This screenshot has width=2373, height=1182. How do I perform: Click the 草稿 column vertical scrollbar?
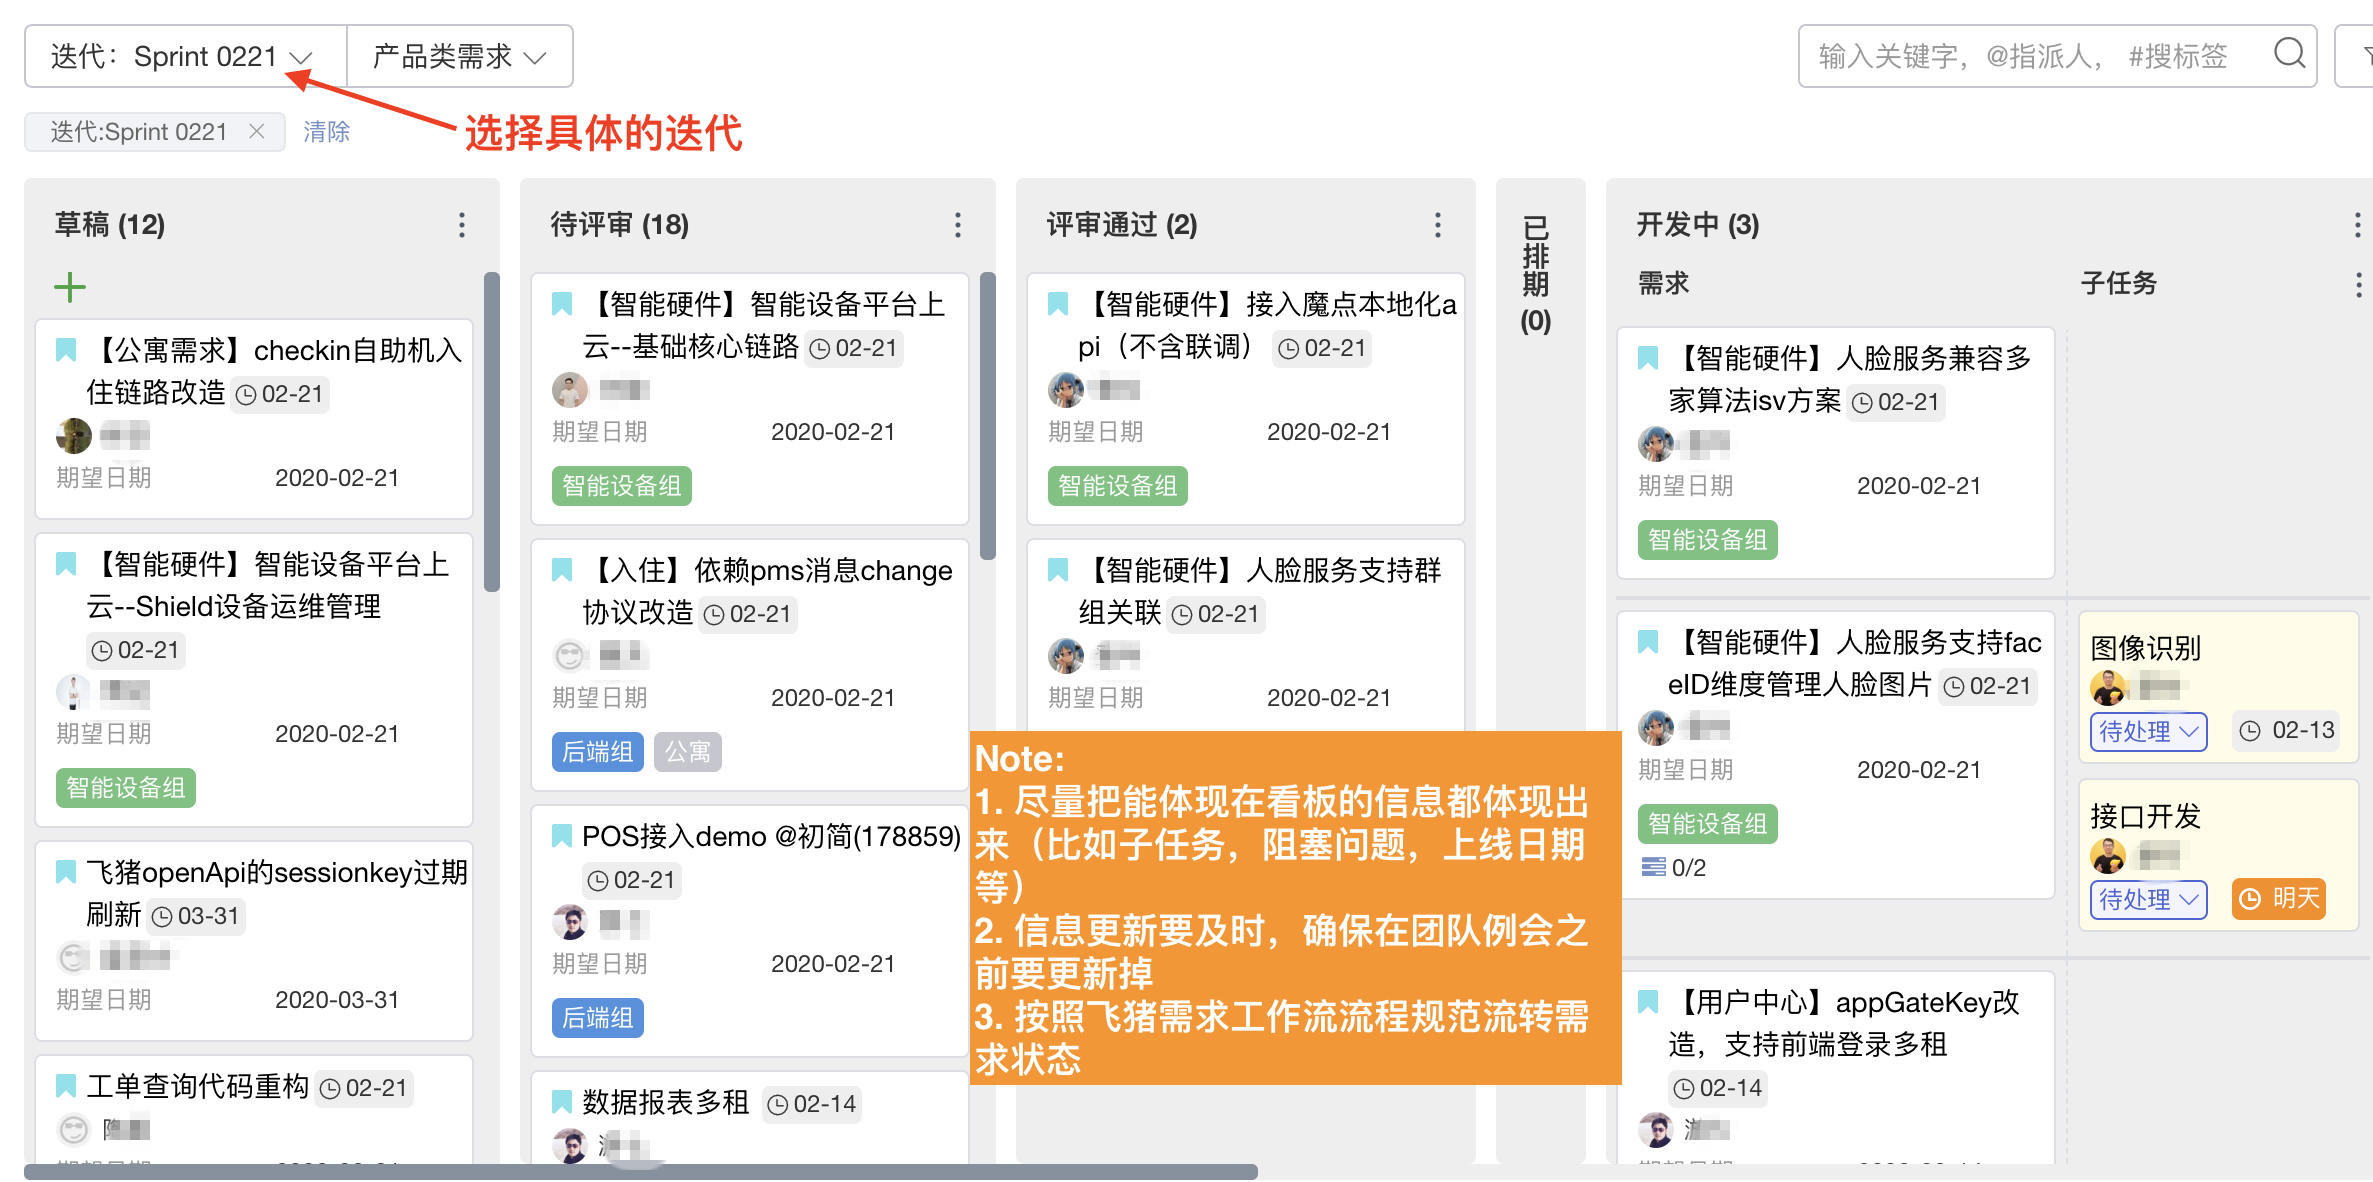coord(491,432)
